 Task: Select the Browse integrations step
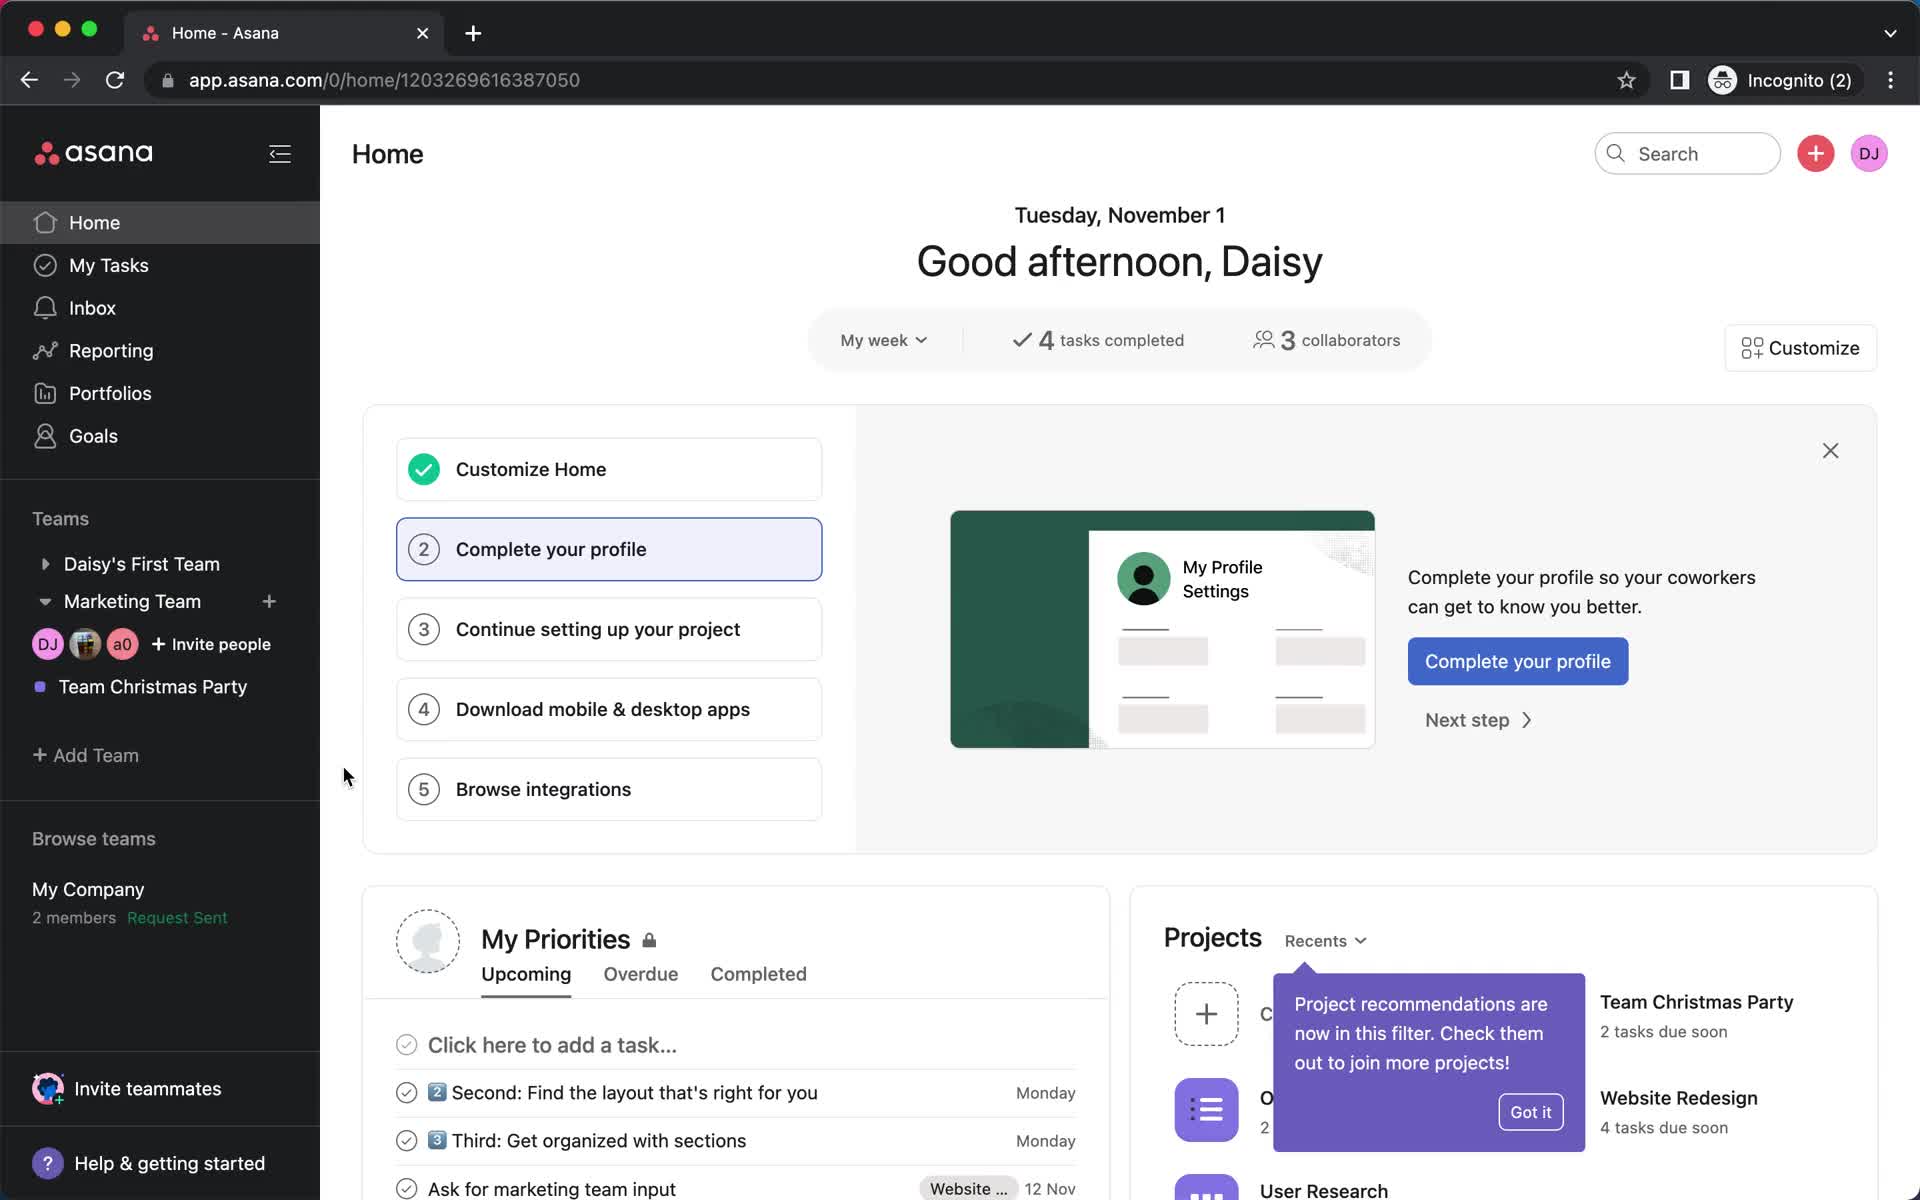609,789
